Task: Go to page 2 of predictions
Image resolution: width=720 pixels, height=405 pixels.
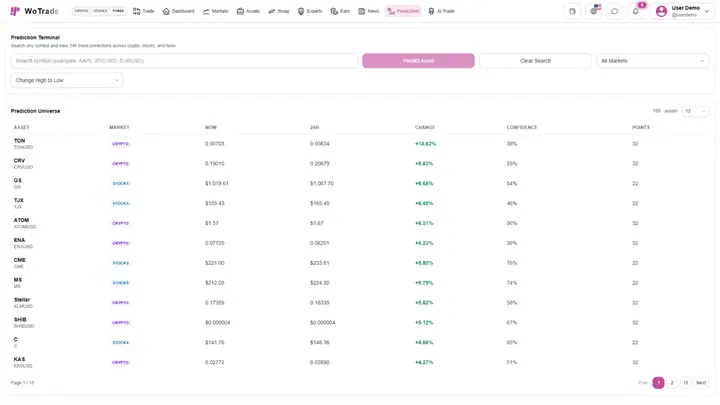Action: [672, 383]
